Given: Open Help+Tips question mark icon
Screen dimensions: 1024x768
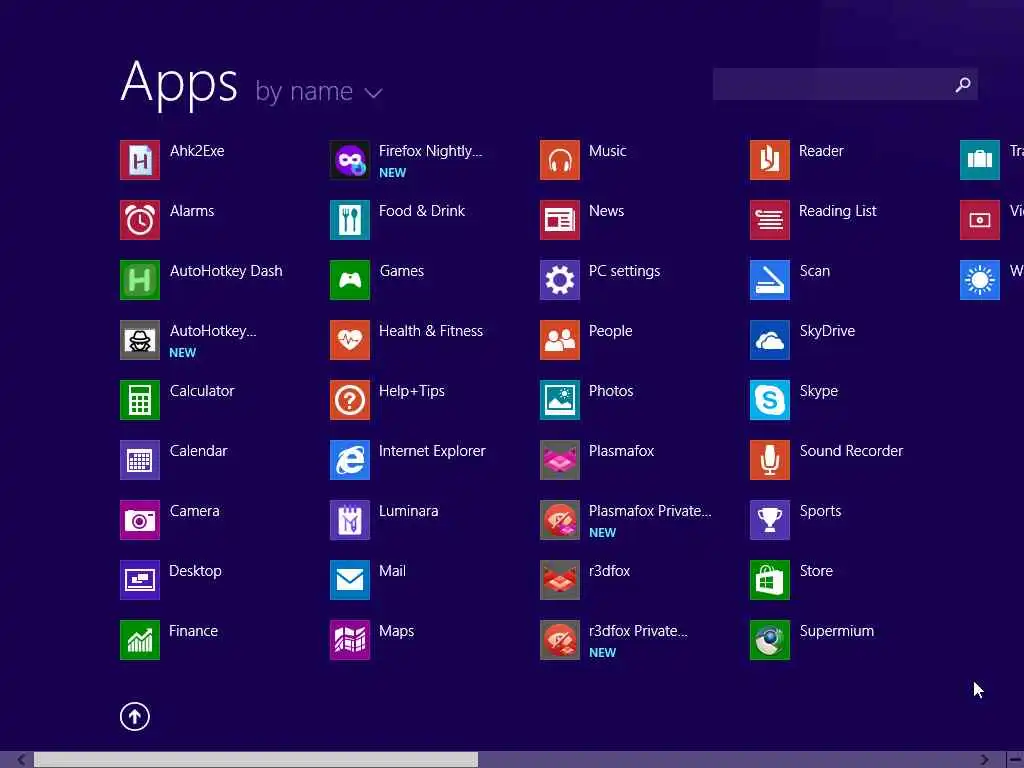Looking at the screenshot, I should tap(350, 400).
